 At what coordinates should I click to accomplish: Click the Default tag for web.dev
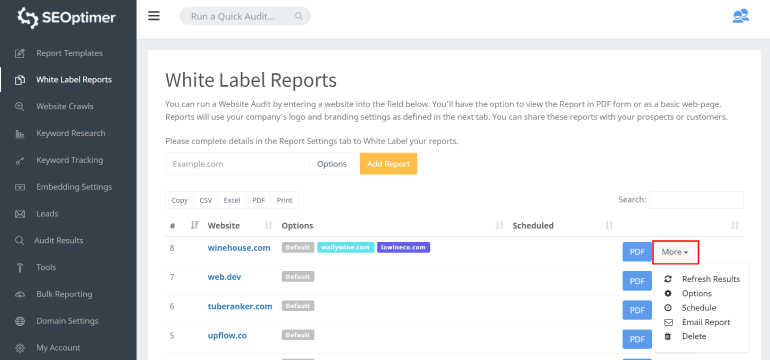tap(298, 277)
